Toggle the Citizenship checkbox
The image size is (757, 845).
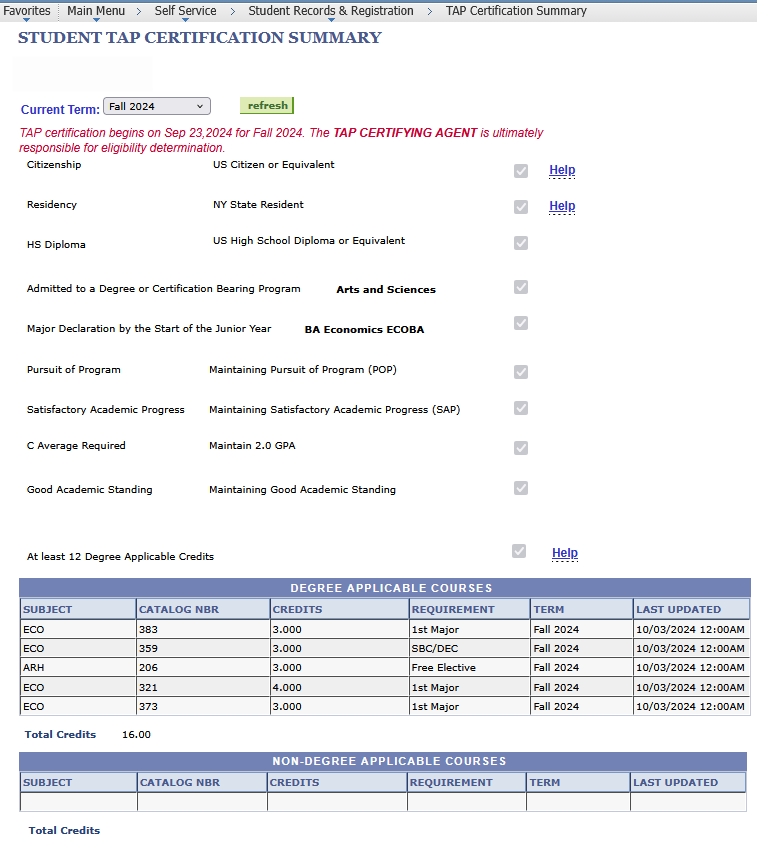point(520,171)
